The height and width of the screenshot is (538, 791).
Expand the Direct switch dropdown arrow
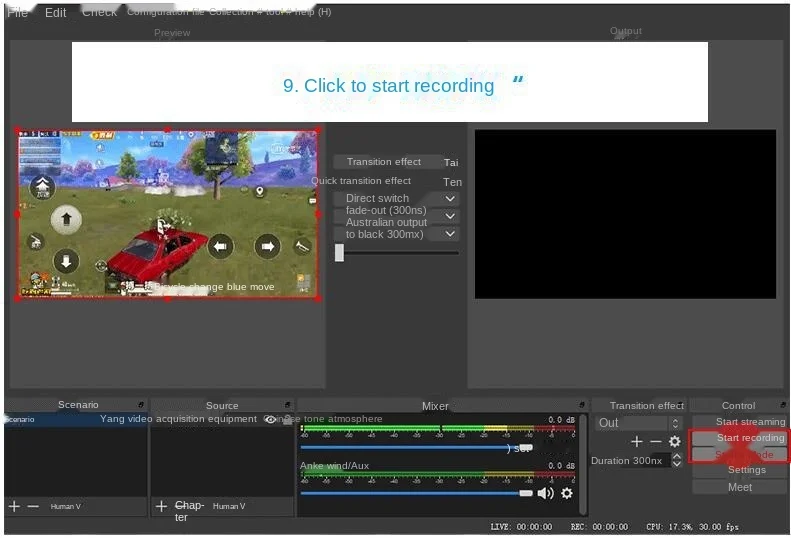(450, 199)
